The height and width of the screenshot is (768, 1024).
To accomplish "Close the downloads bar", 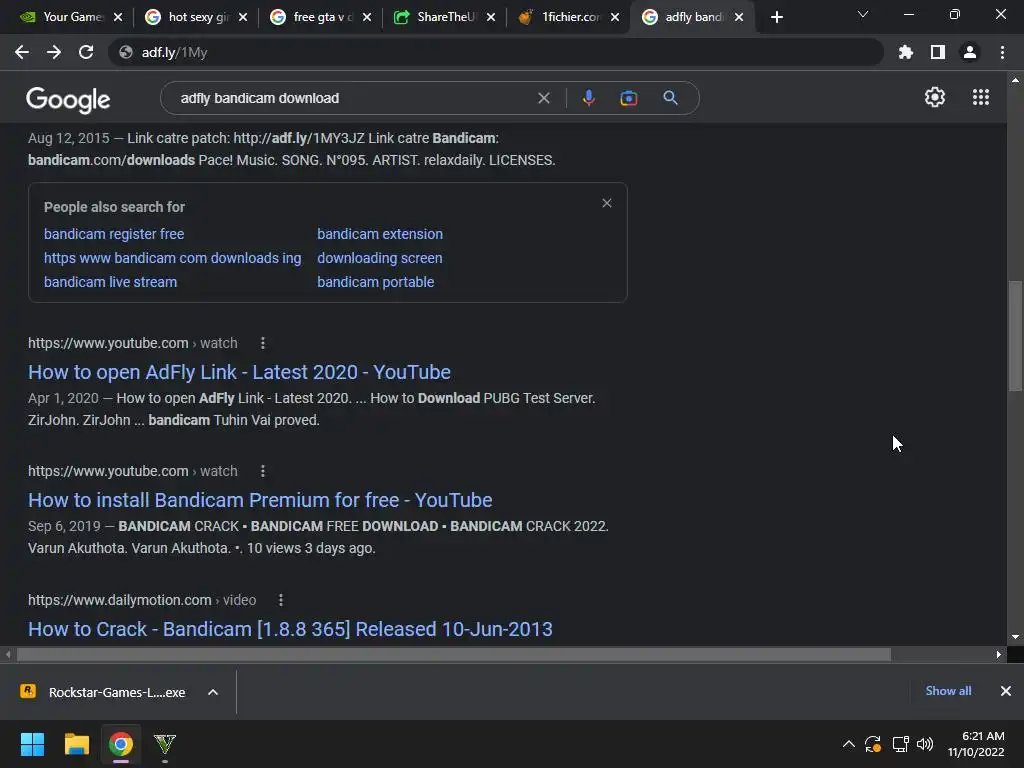I will click(x=1006, y=691).
